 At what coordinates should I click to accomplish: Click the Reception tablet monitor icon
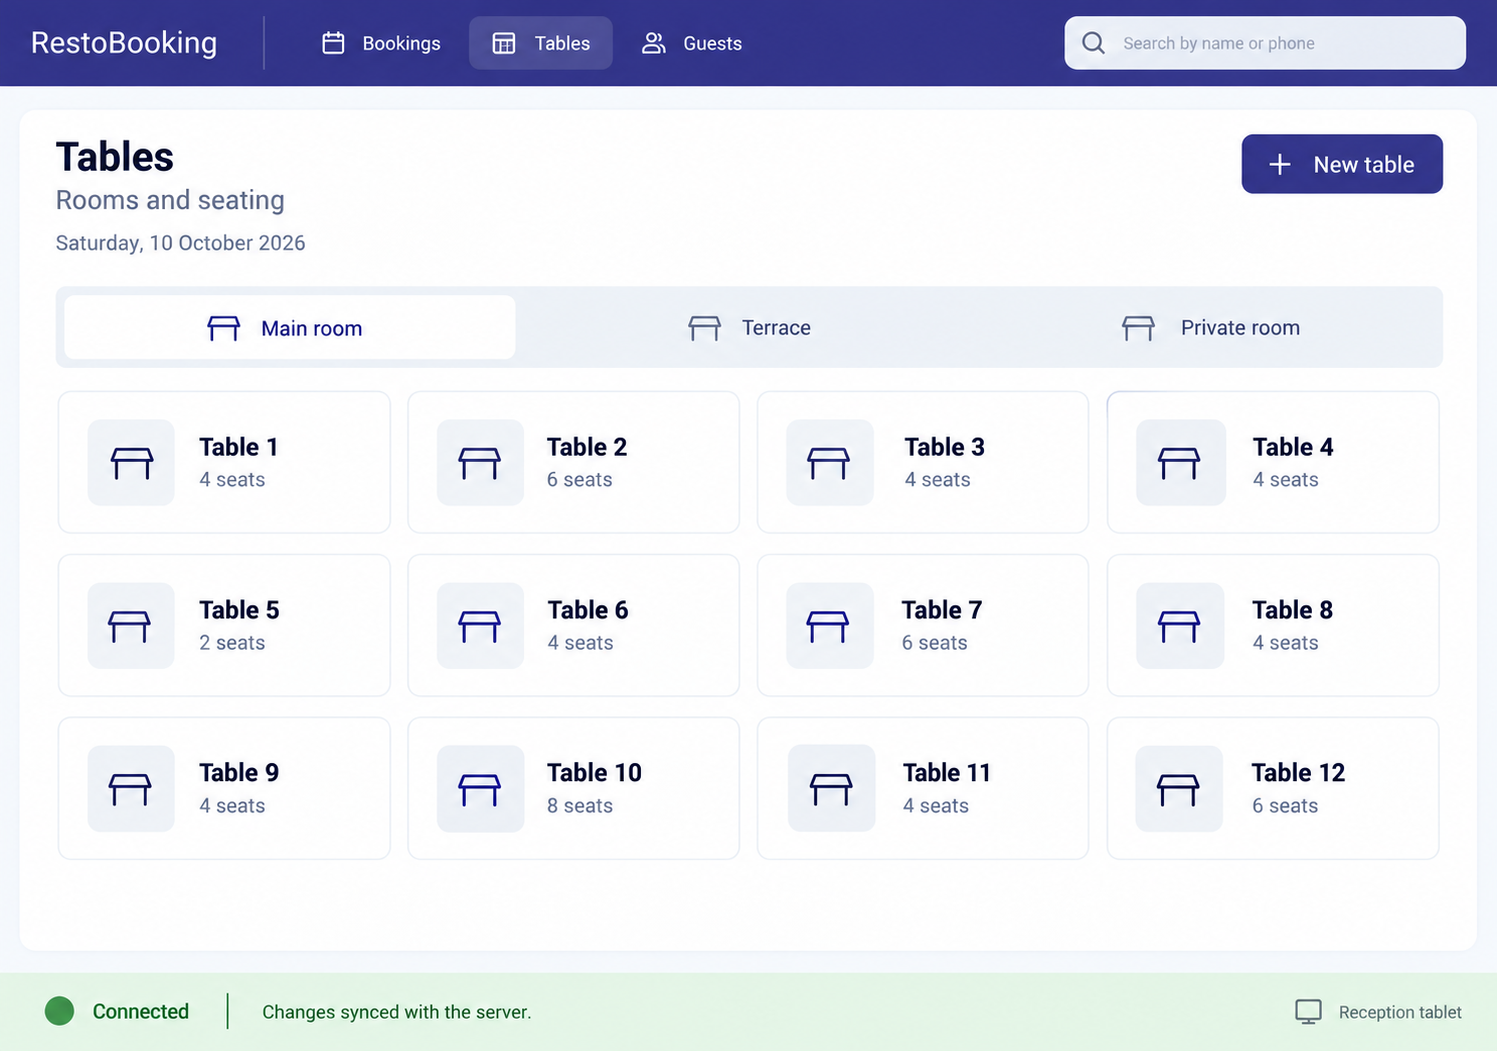pos(1308,1012)
